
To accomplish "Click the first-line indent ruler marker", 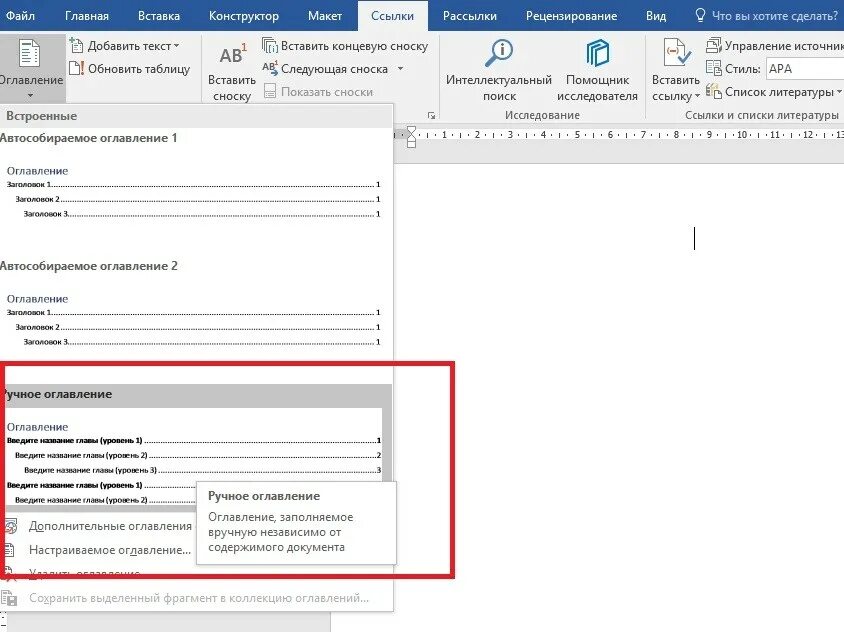I will click(x=411, y=131).
